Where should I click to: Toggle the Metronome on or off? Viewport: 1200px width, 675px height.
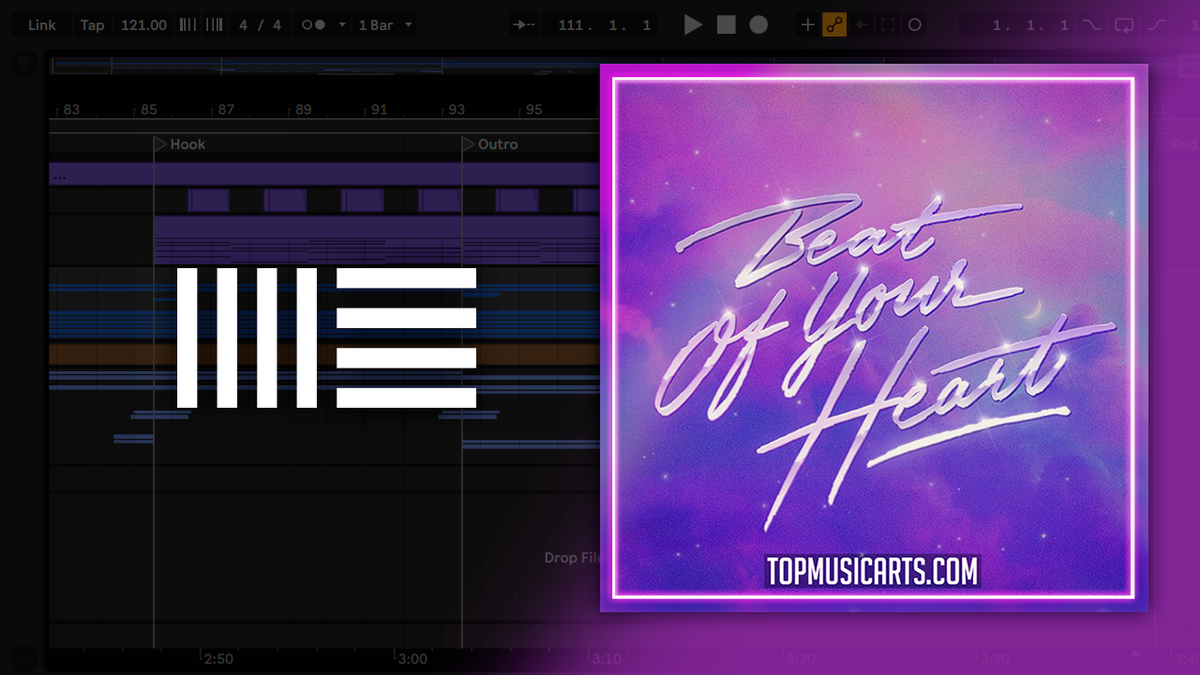click(313, 25)
